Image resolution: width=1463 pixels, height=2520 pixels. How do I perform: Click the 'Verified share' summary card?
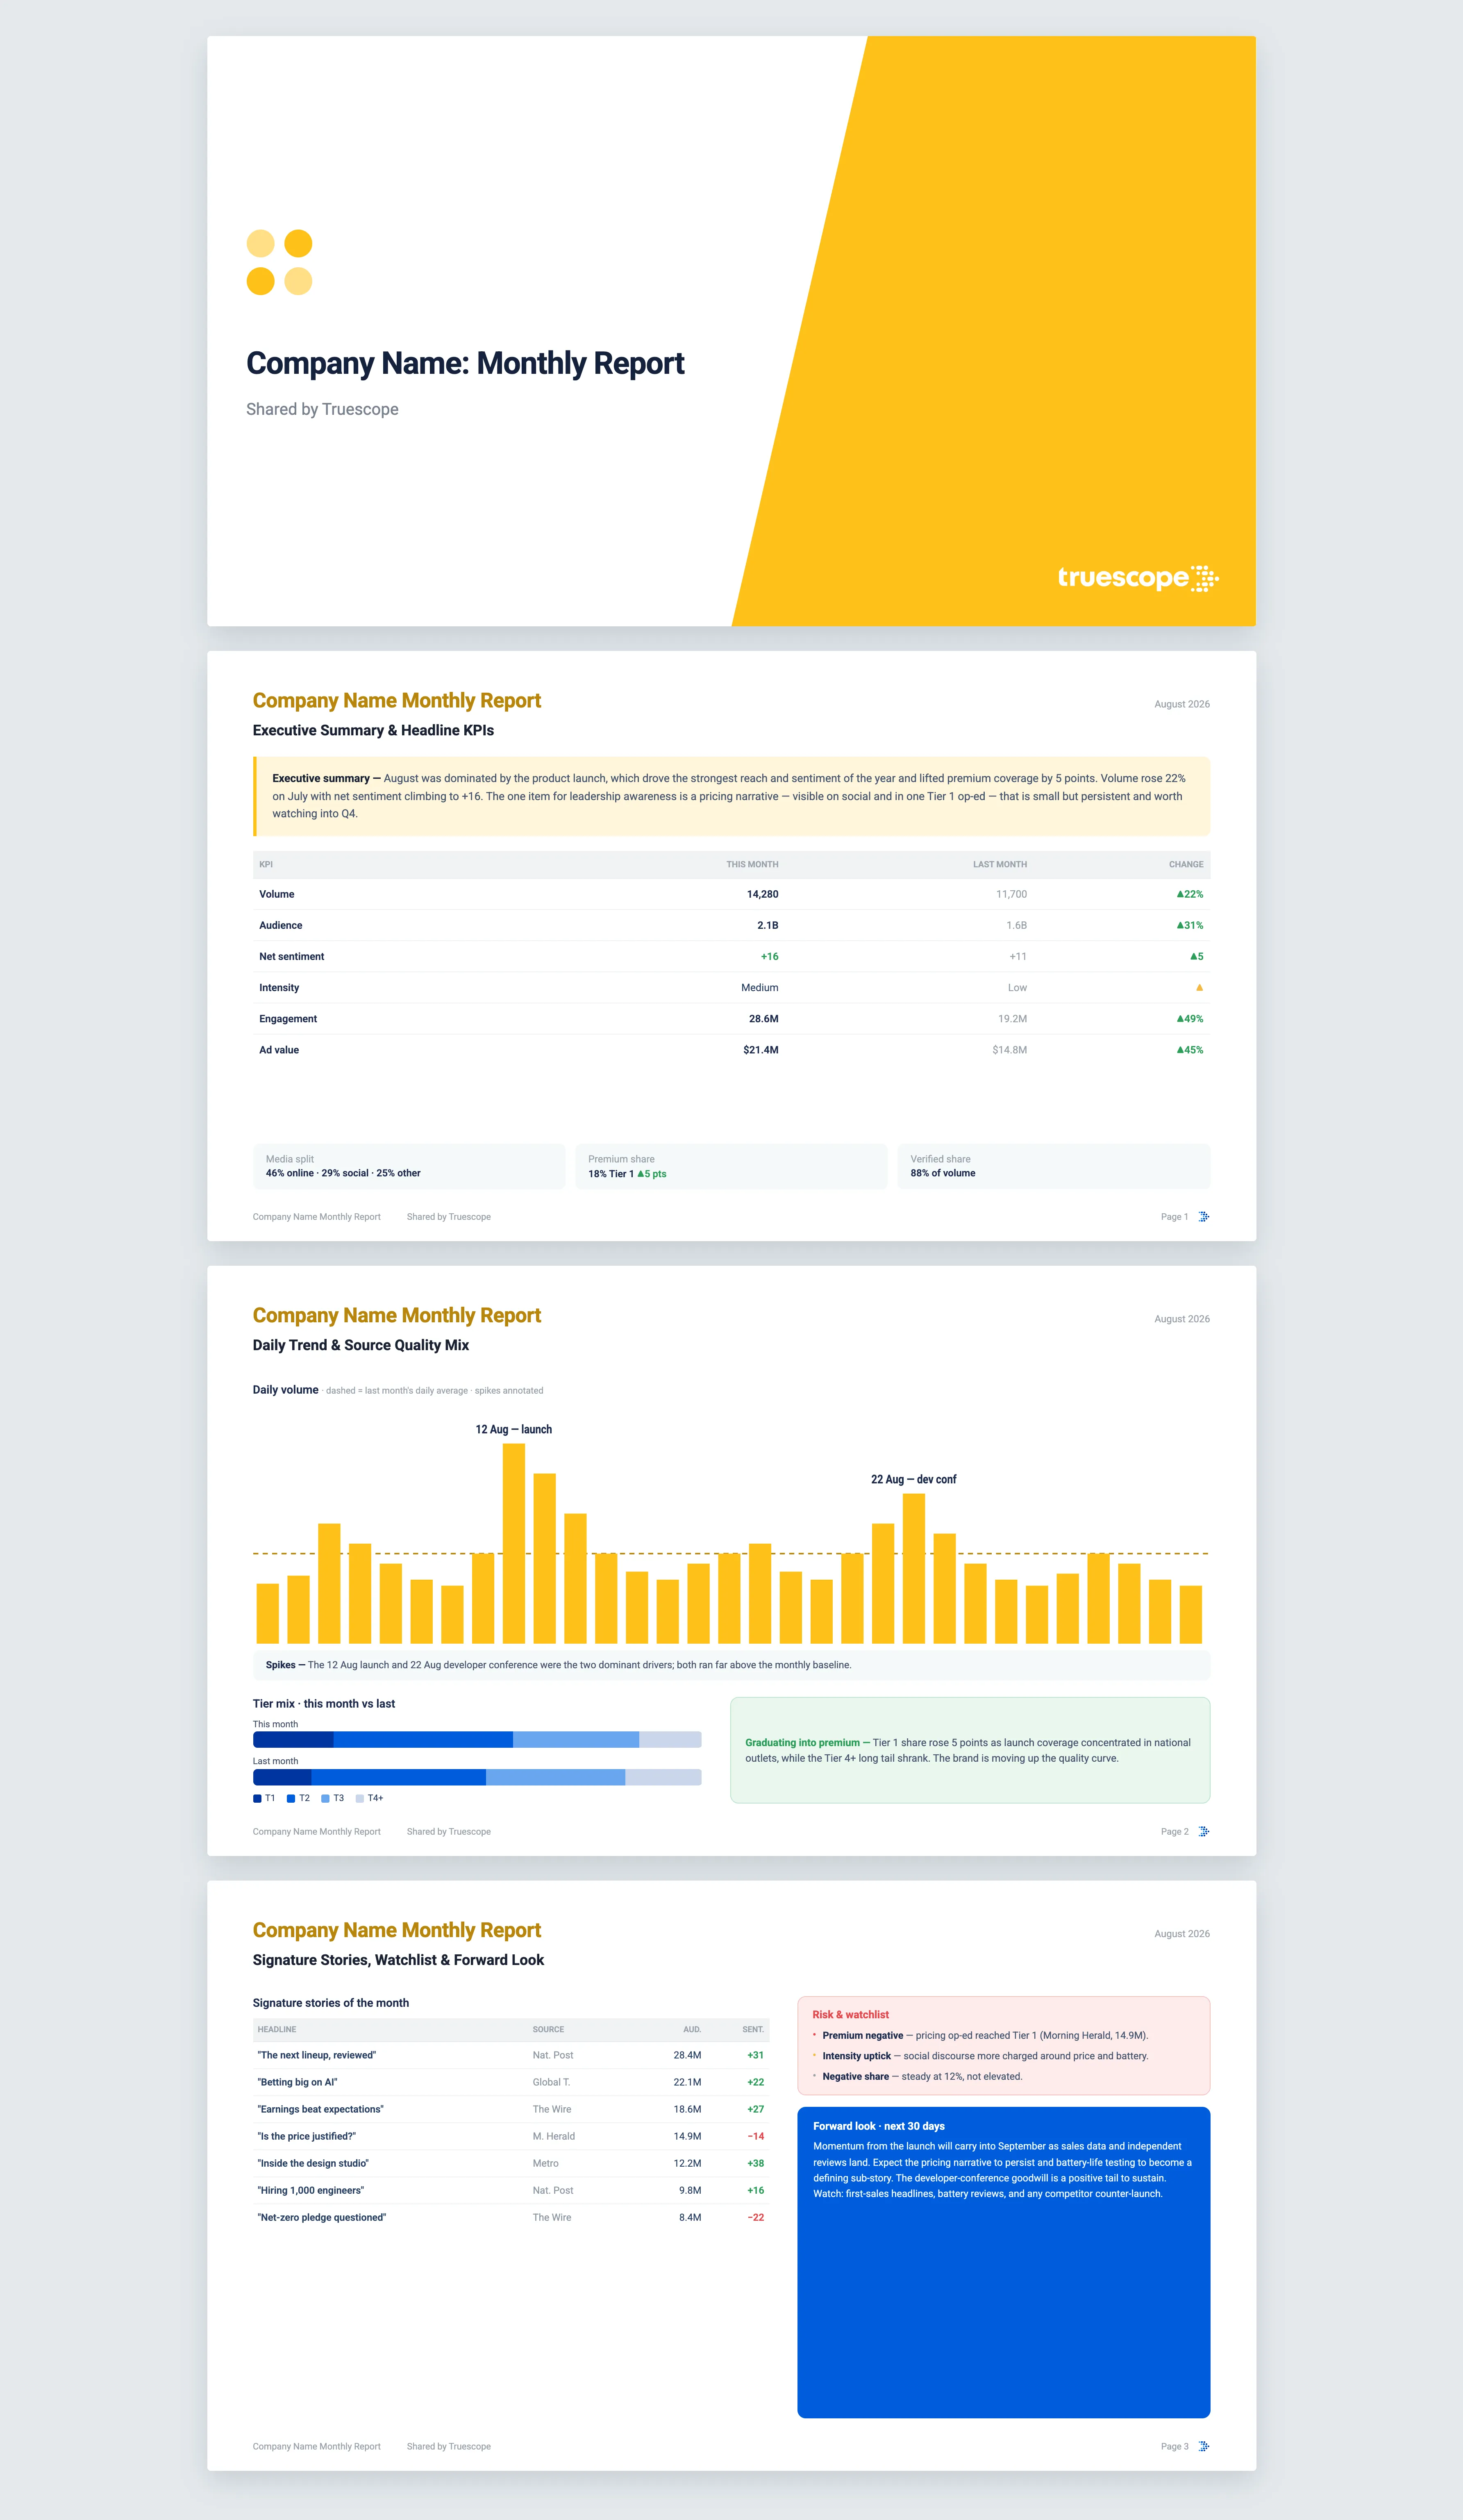click(x=1054, y=1167)
